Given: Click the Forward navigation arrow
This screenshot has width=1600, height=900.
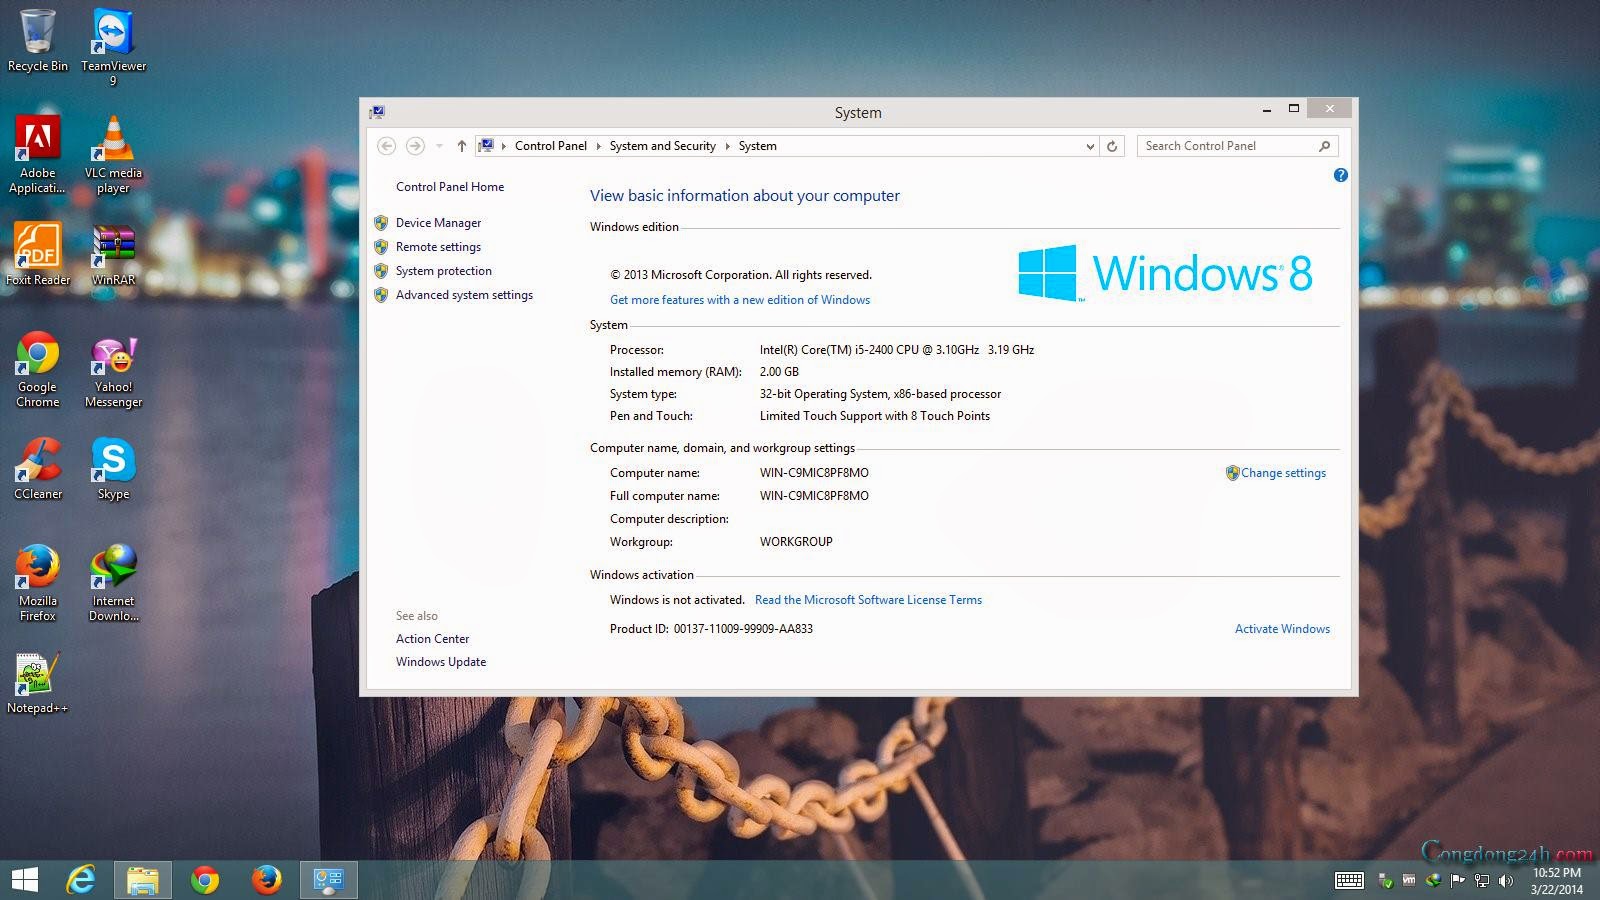Looking at the screenshot, I should pos(415,146).
